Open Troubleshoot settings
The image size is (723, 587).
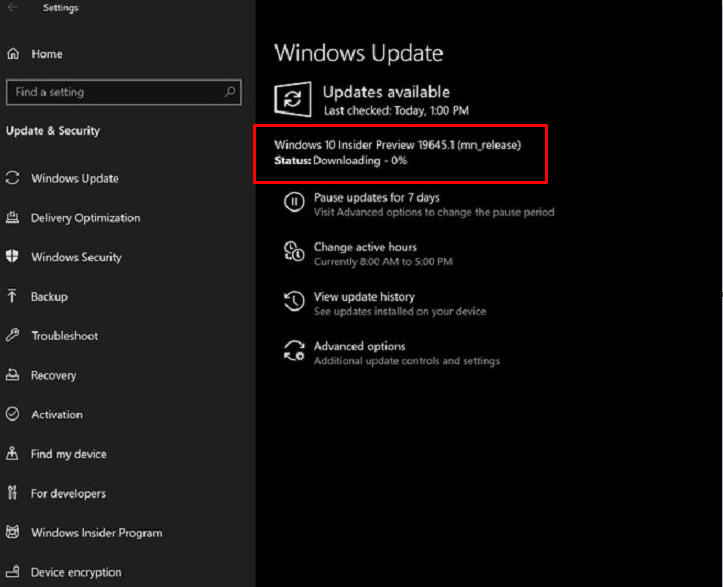tap(65, 336)
